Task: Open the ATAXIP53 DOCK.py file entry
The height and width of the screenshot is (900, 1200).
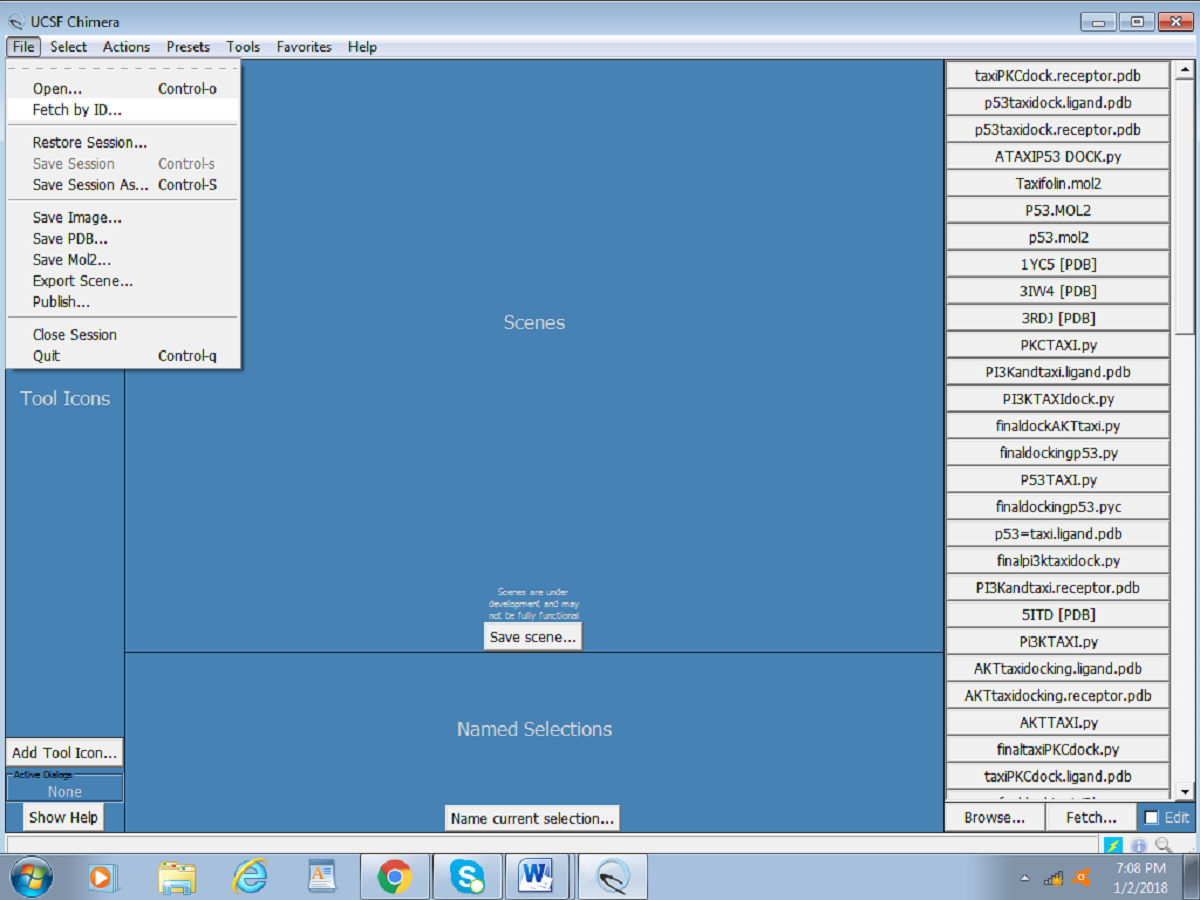Action: click(1057, 156)
